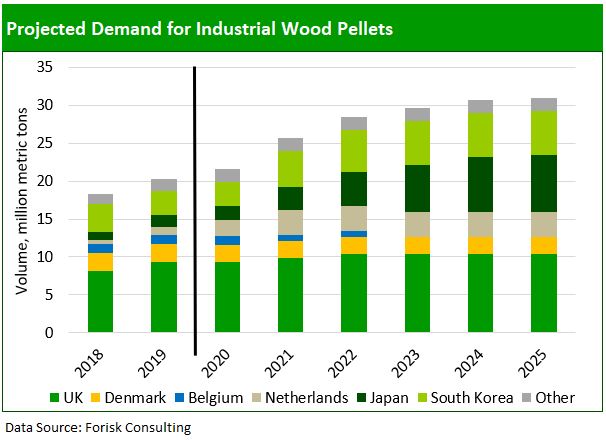Image resolution: width=606 pixels, height=440 pixels.
Task: Select the chart title 'Projected Demand for Industrial Wood Pellets'
Action: coord(200,28)
